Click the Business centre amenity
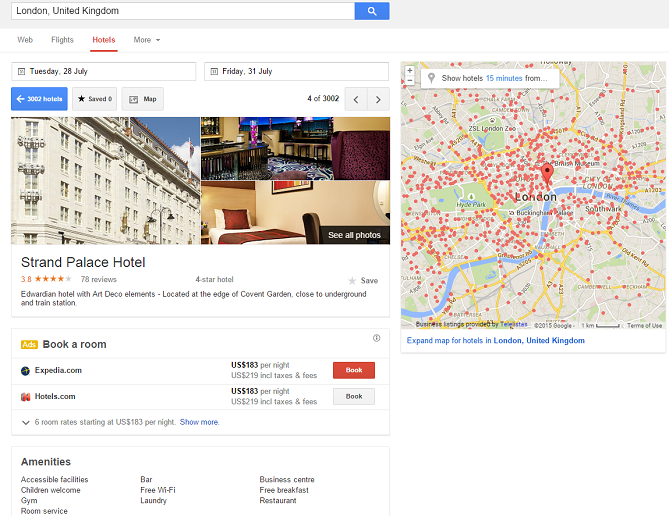 pyautogui.click(x=287, y=480)
